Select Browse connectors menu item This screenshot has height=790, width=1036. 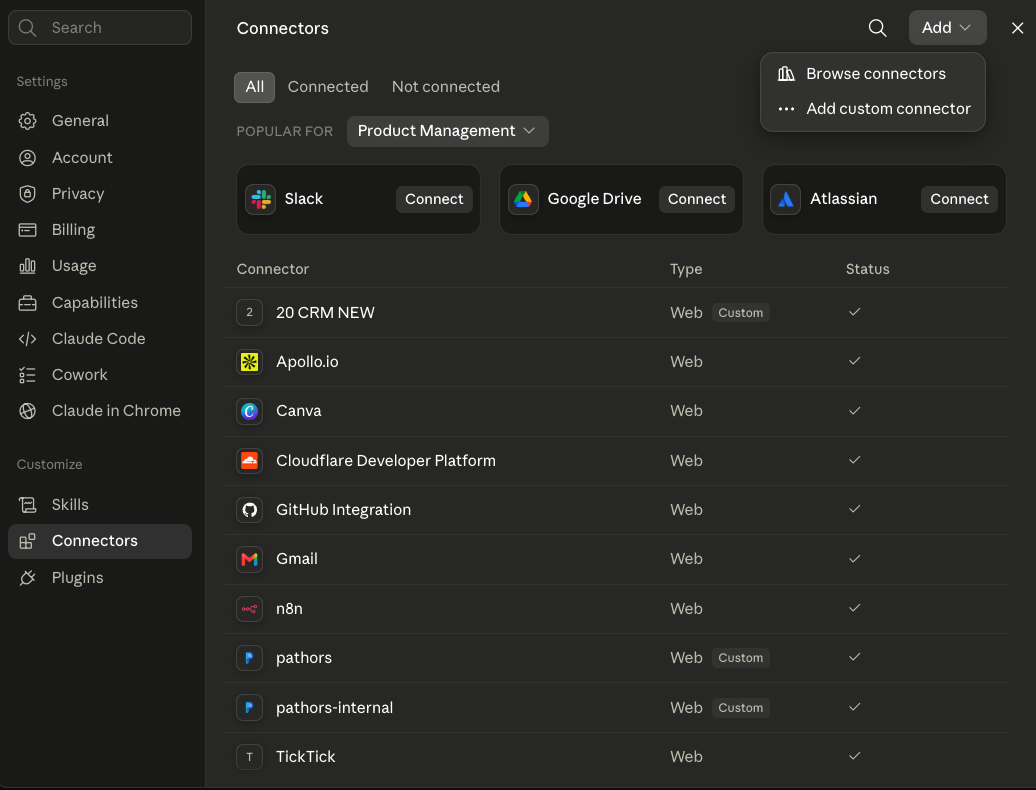click(x=873, y=74)
